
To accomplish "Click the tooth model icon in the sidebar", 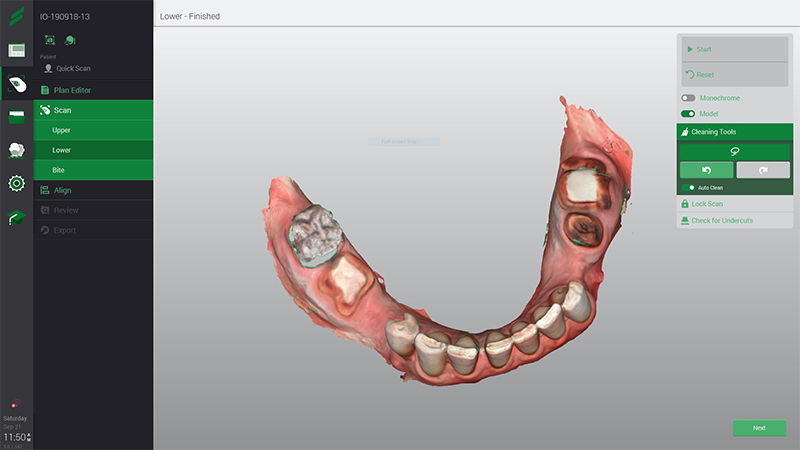I will pyautogui.click(x=16, y=150).
